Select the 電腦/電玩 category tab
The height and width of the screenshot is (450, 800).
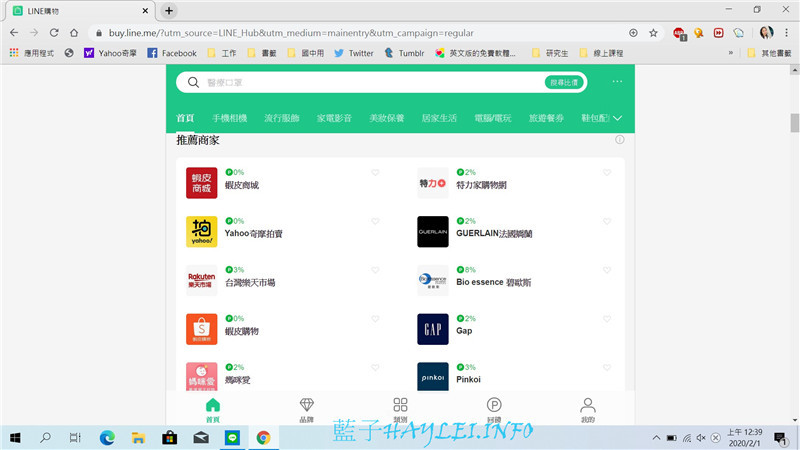[493, 118]
